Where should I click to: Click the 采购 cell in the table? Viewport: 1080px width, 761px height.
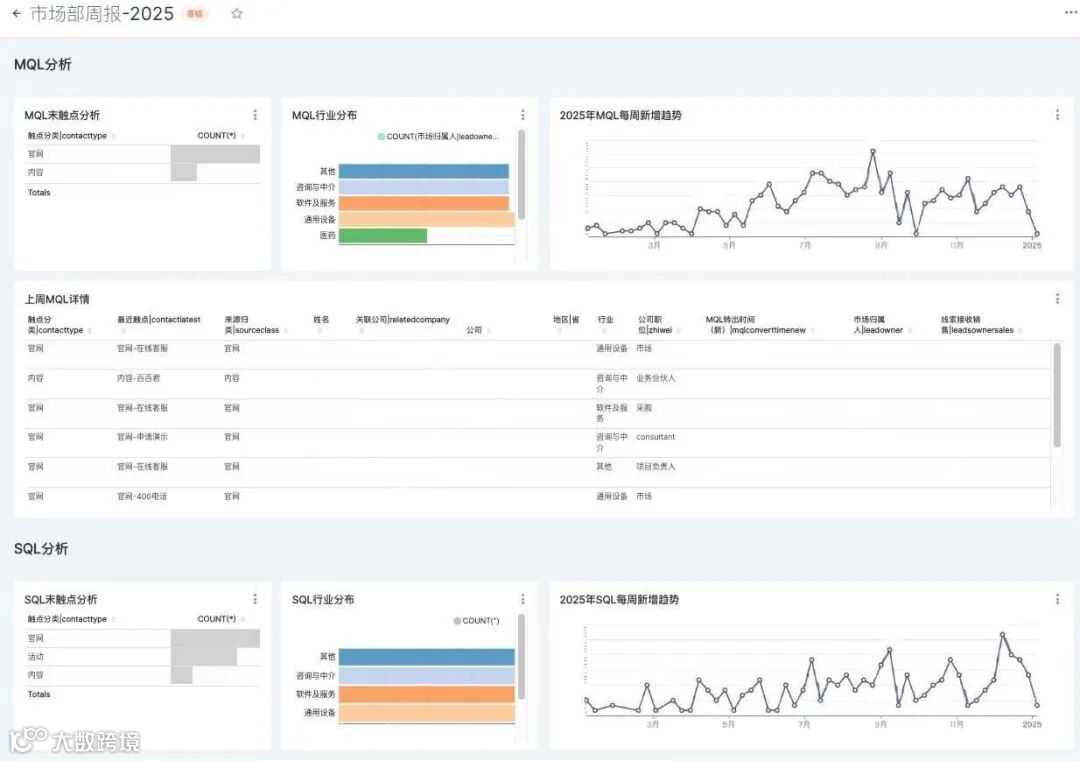[644, 408]
